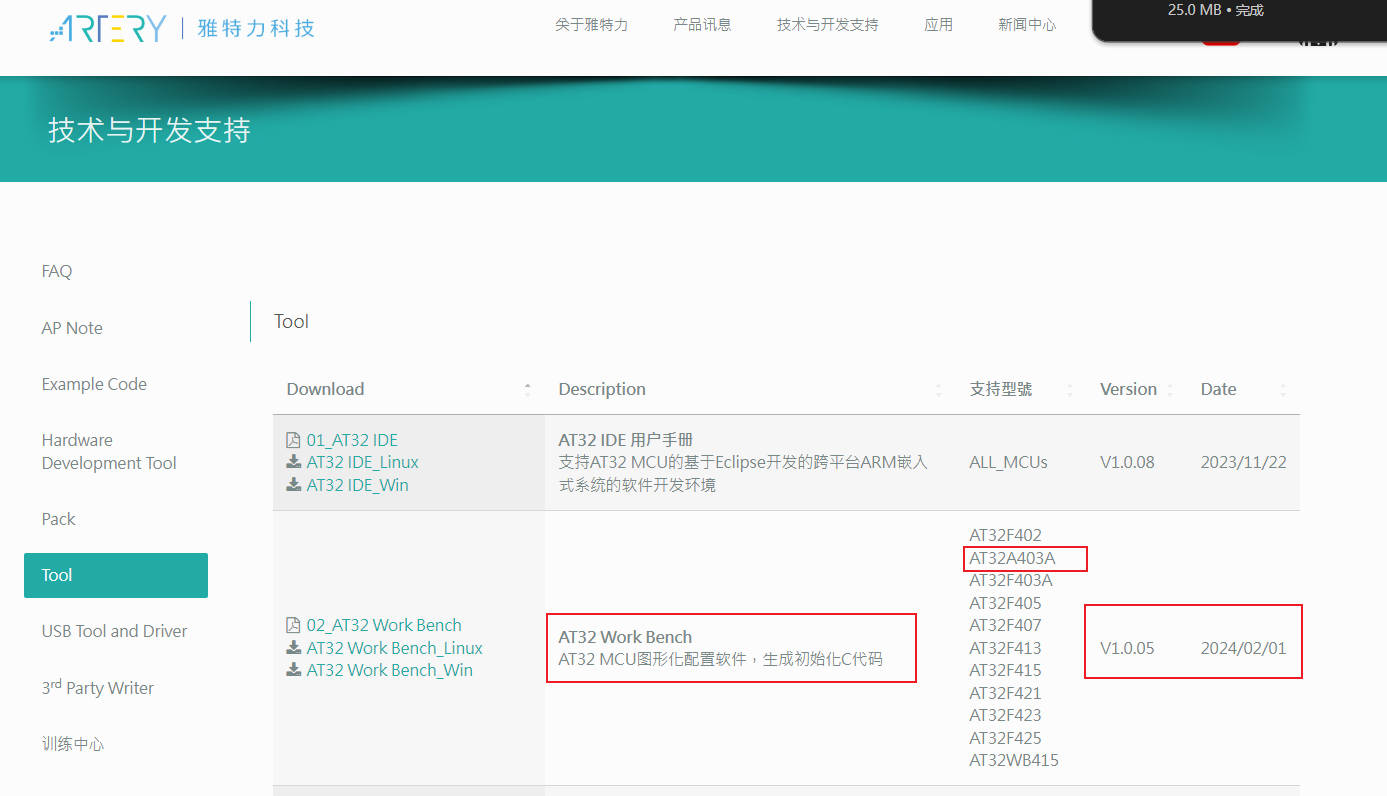This screenshot has width=1387, height=796.
Task: Open 训练中心 in the sidebar
Action: tap(73, 744)
